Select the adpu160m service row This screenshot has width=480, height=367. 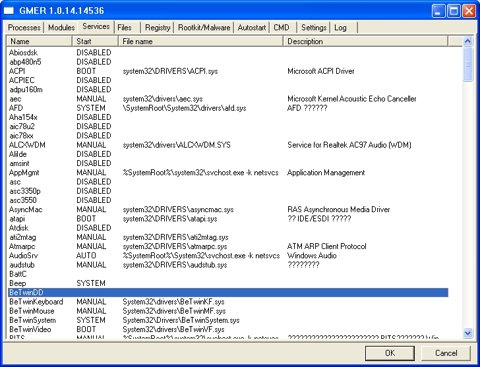(228, 90)
